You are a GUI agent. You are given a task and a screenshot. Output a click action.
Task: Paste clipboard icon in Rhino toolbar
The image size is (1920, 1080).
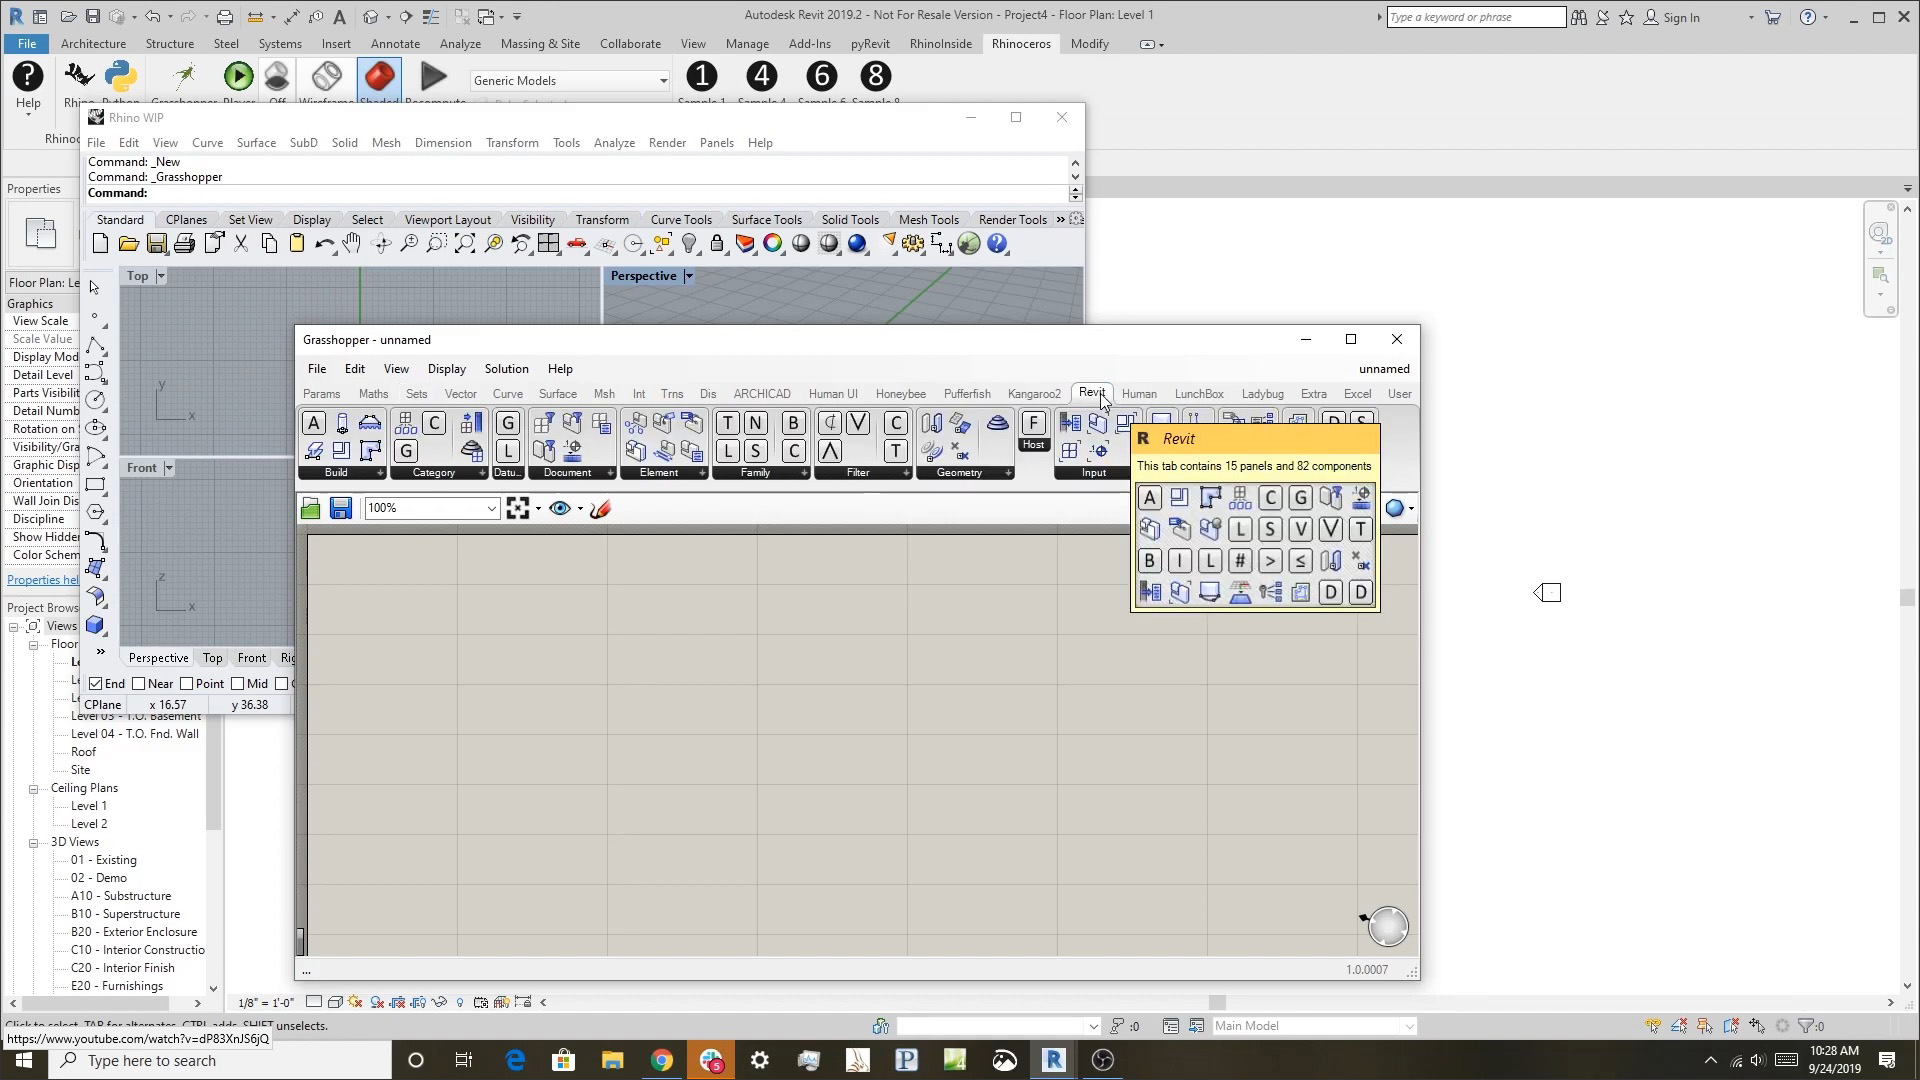(297, 244)
